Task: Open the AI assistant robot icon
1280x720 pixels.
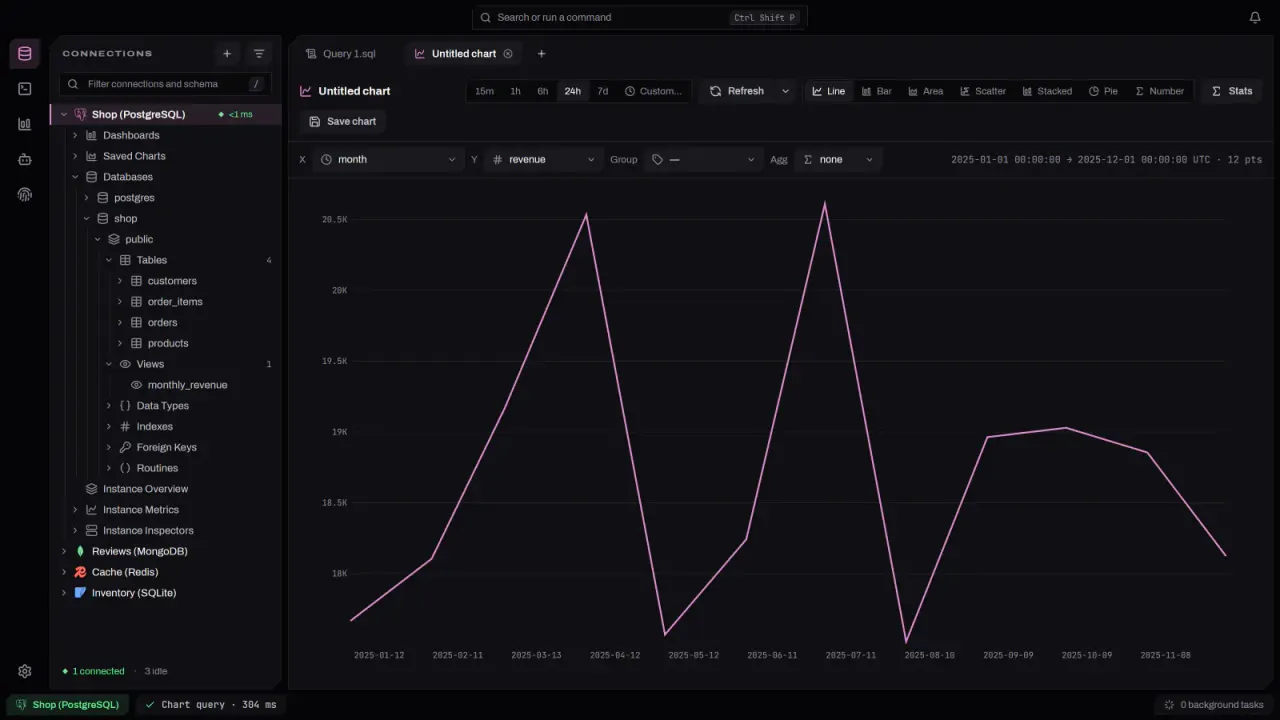Action: tap(25, 159)
